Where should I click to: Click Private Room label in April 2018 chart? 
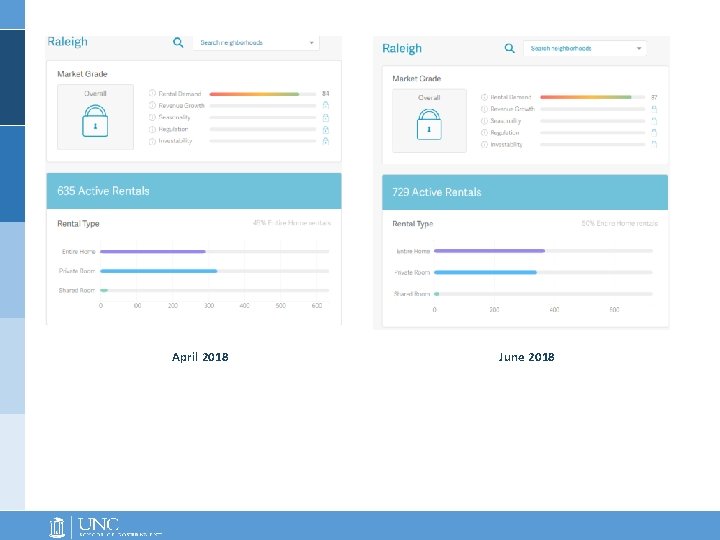point(77,271)
